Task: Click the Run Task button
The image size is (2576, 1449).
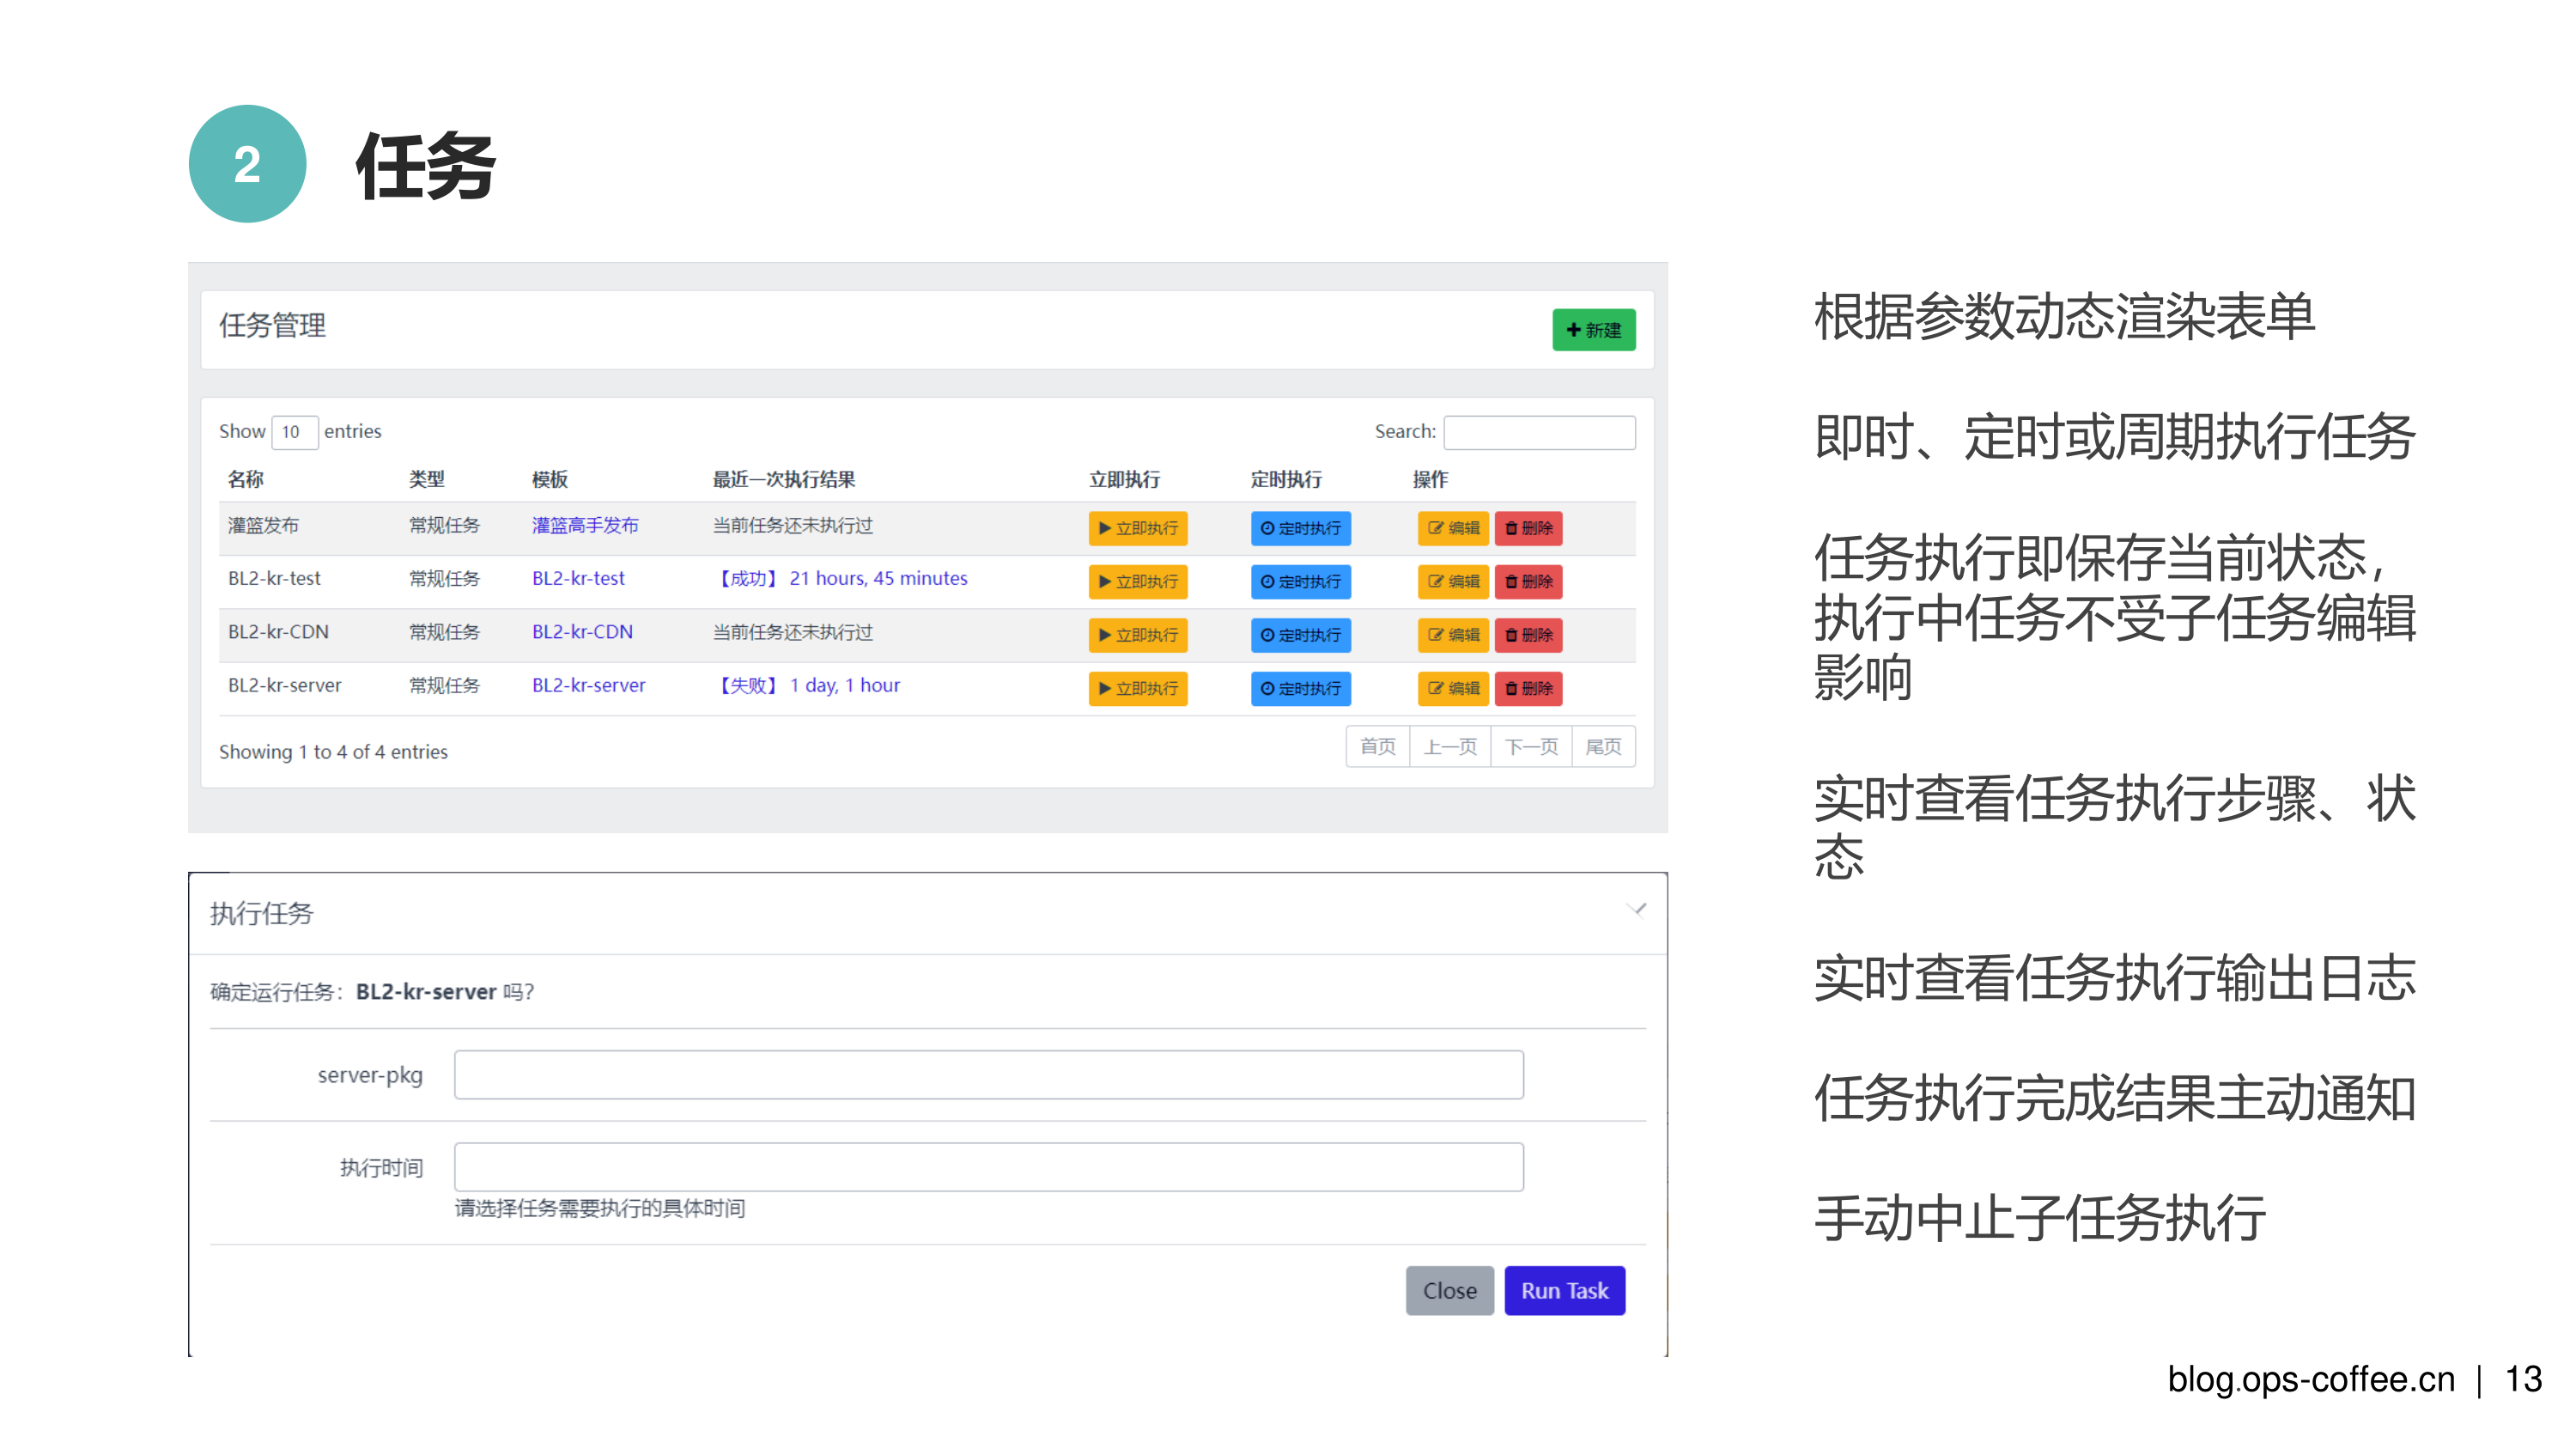Action: (x=1564, y=1290)
